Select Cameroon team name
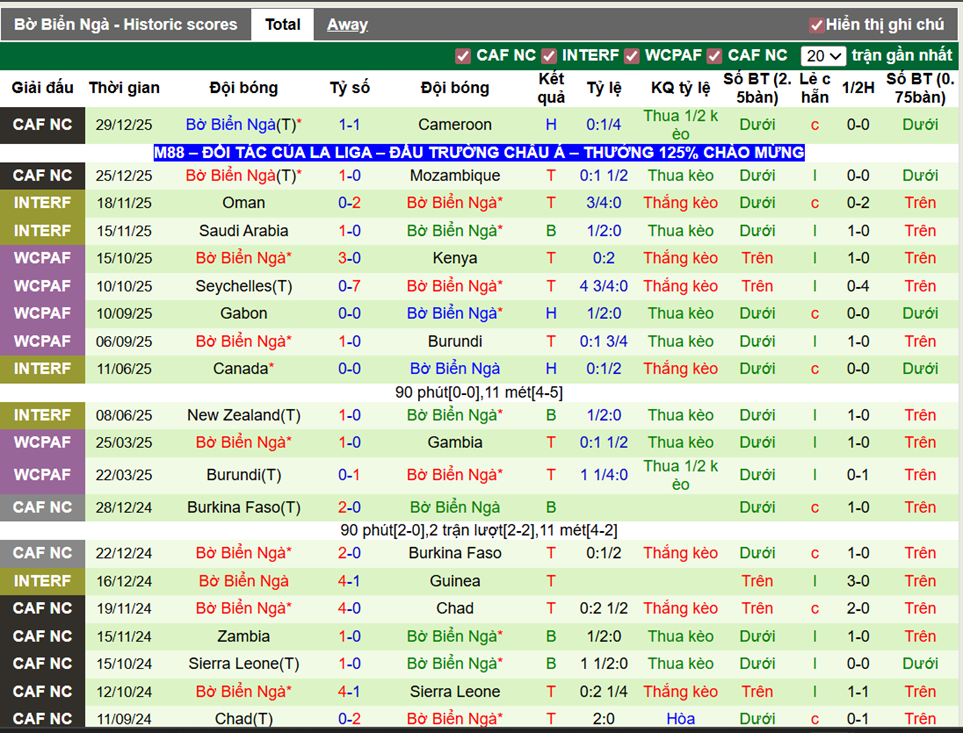The height and width of the screenshot is (733, 963). (454, 125)
